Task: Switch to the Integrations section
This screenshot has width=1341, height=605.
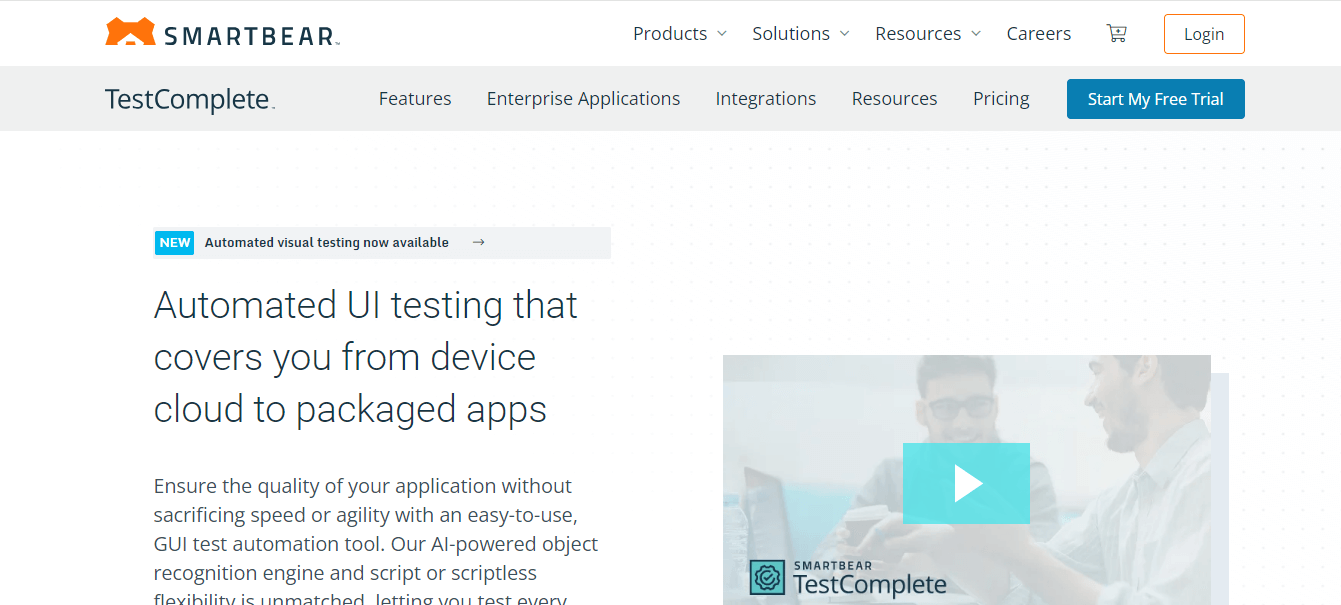Action: [x=766, y=99]
